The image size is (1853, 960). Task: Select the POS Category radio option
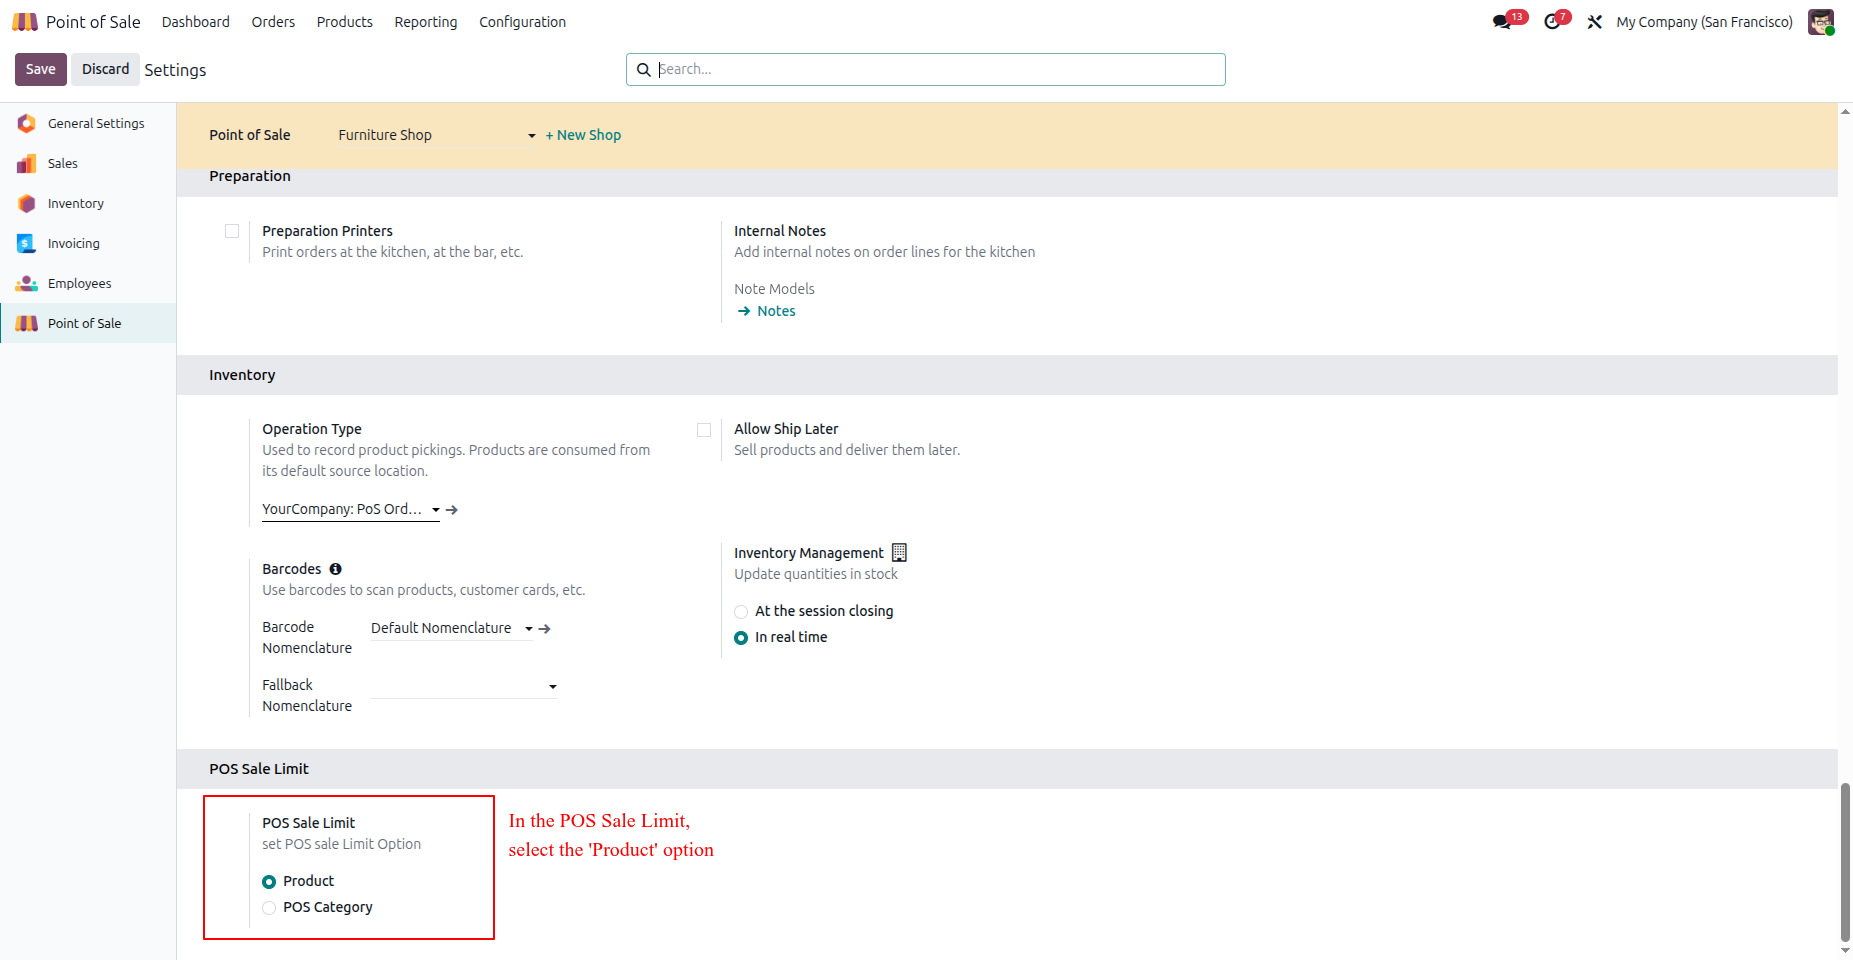[269, 908]
